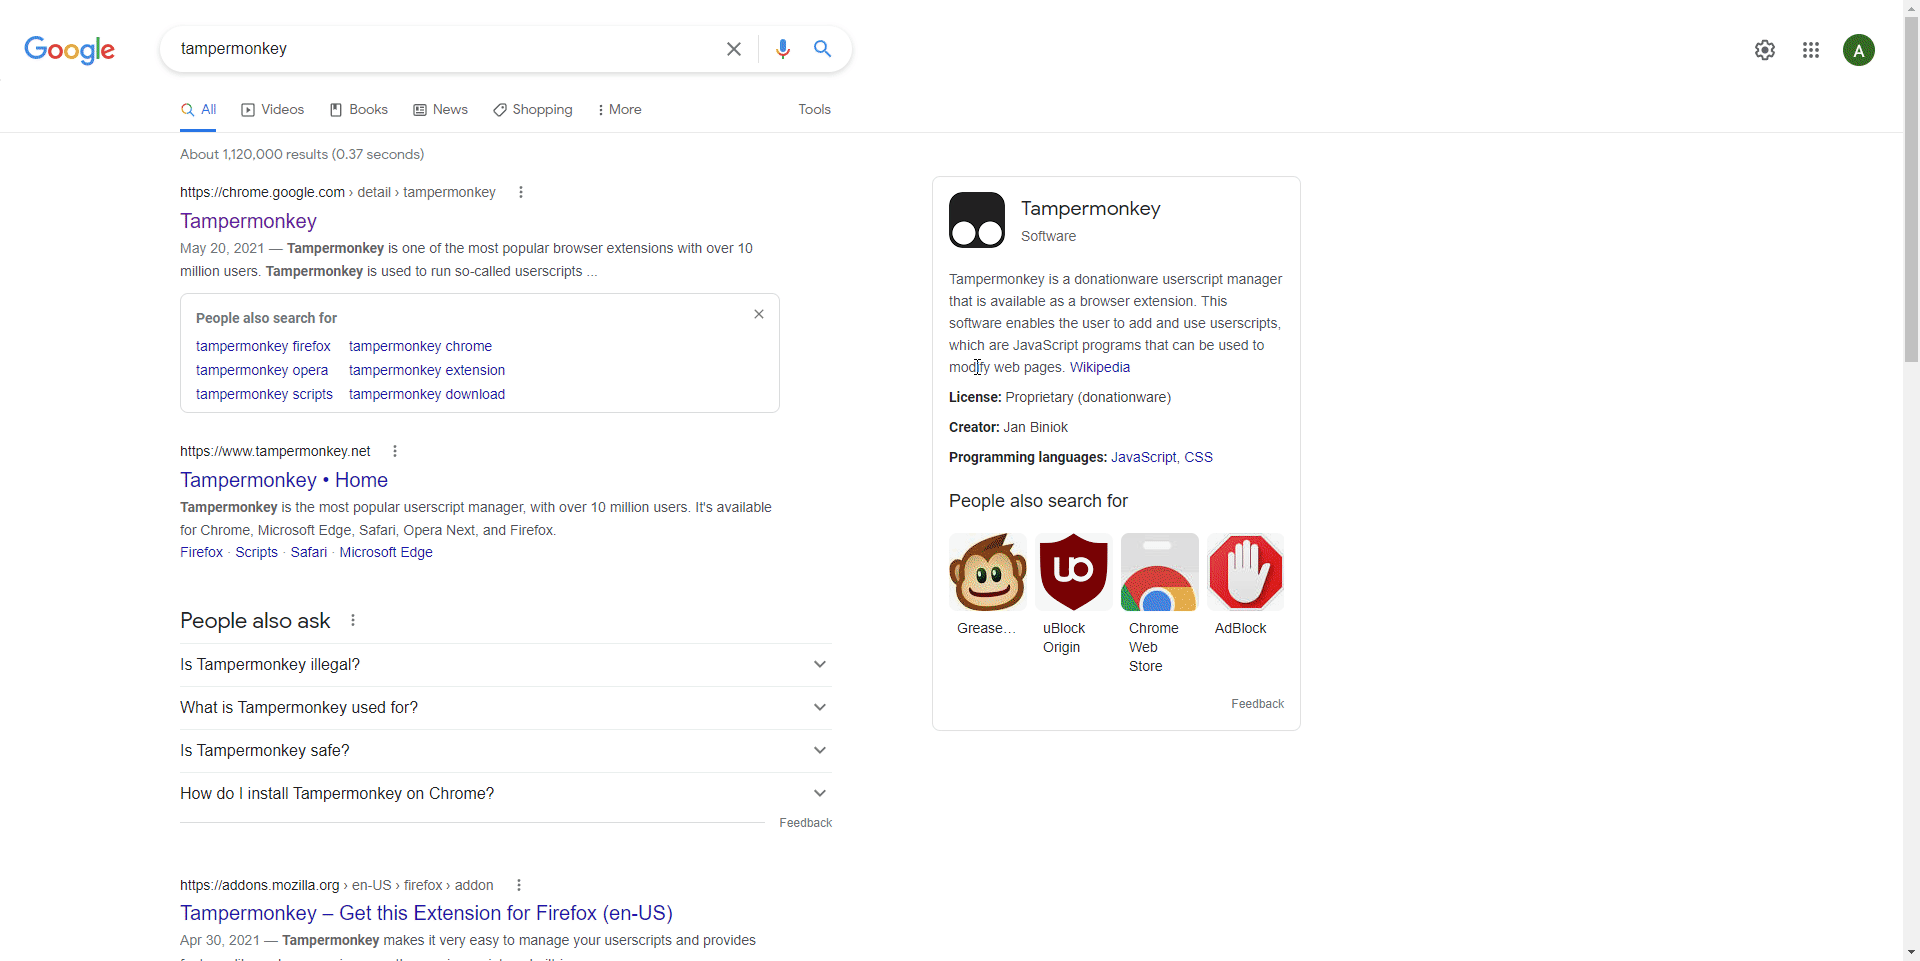Open options dots for chrome.google.com result

pos(521,192)
